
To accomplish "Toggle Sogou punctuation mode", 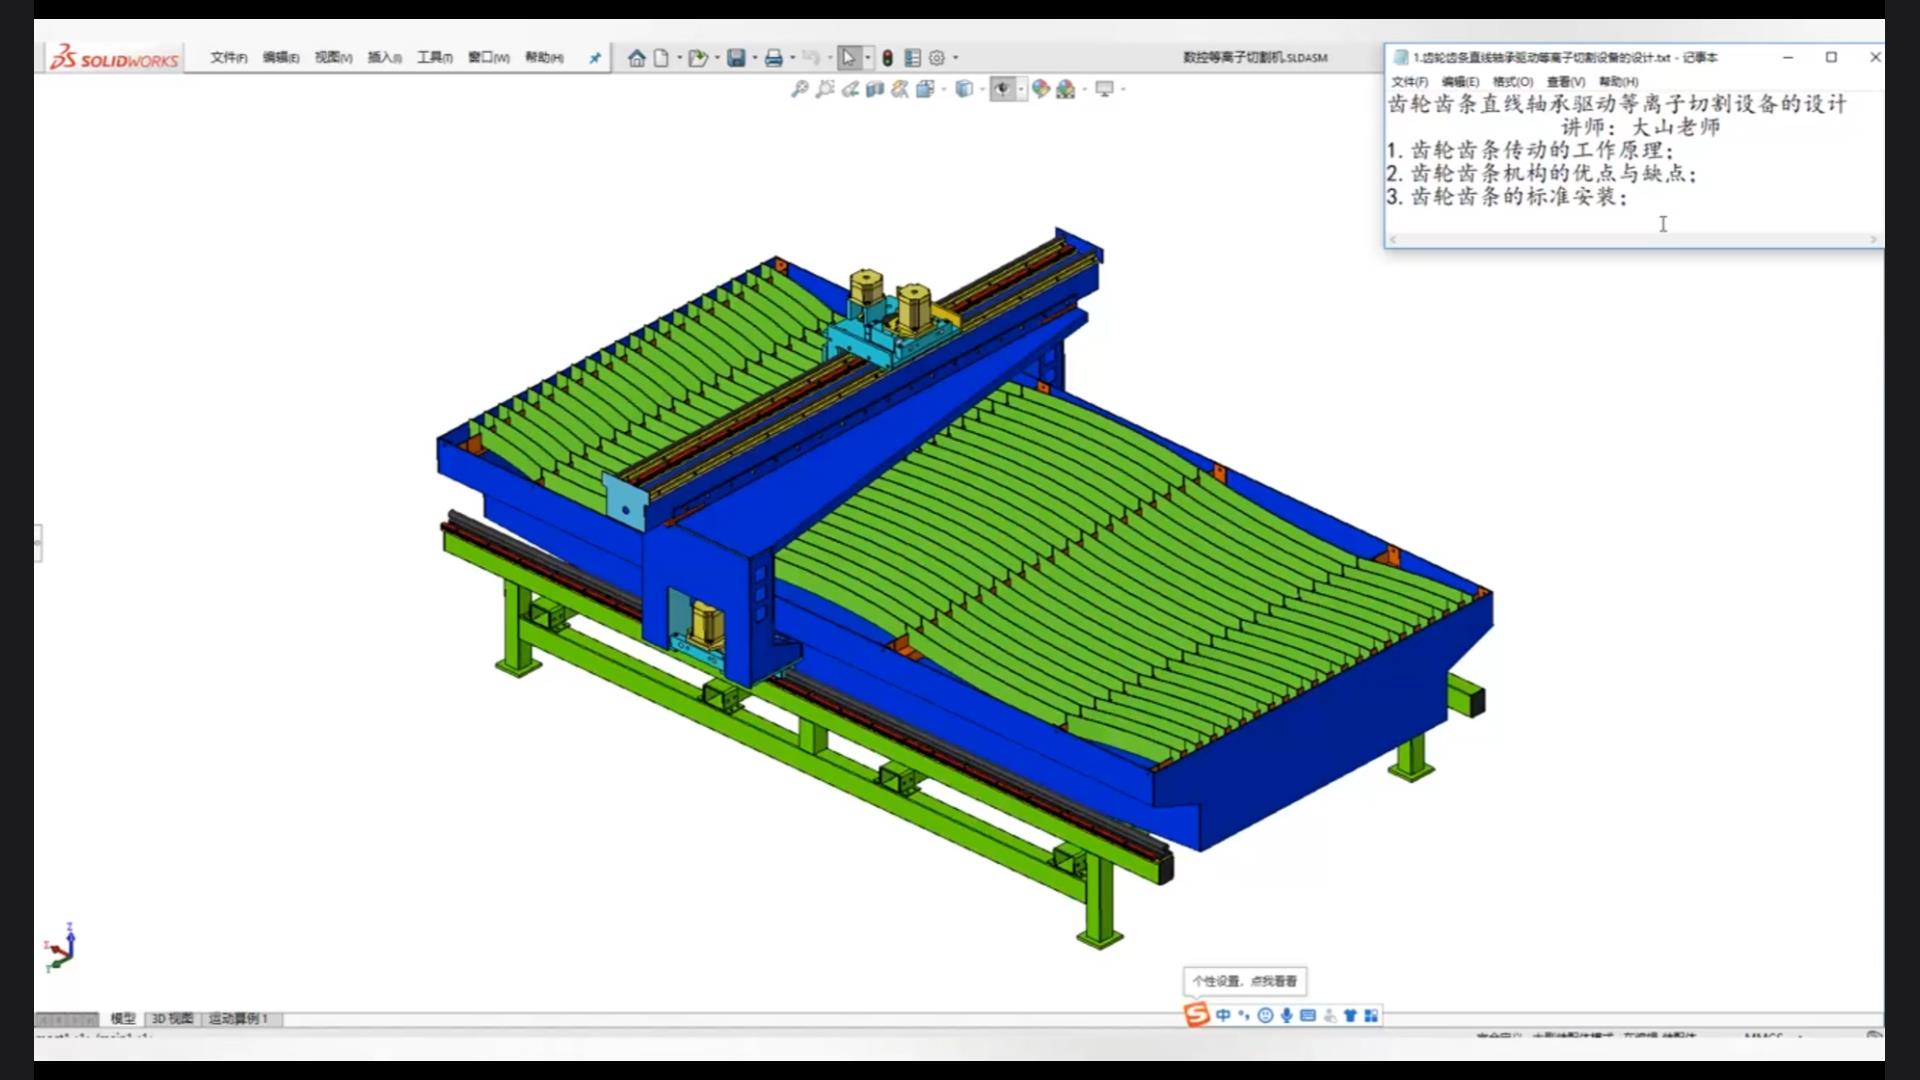I will tap(1244, 1015).
